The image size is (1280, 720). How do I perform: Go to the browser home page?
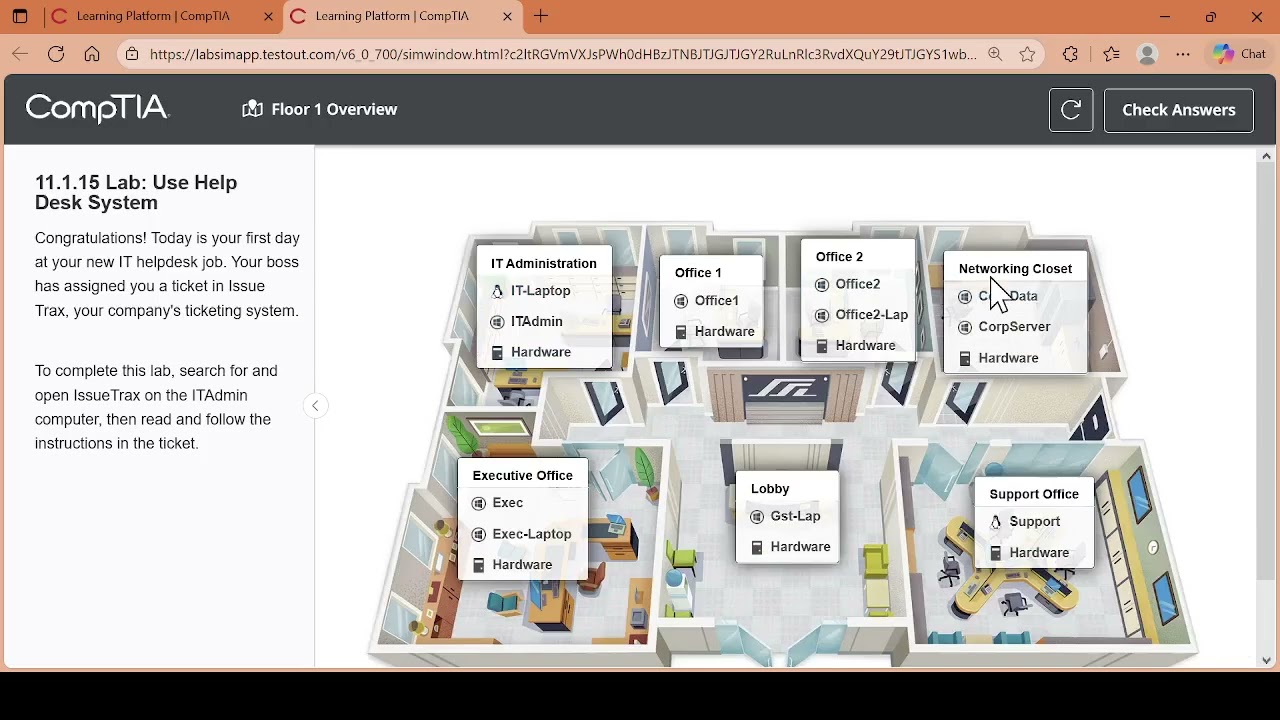[x=92, y=55]
